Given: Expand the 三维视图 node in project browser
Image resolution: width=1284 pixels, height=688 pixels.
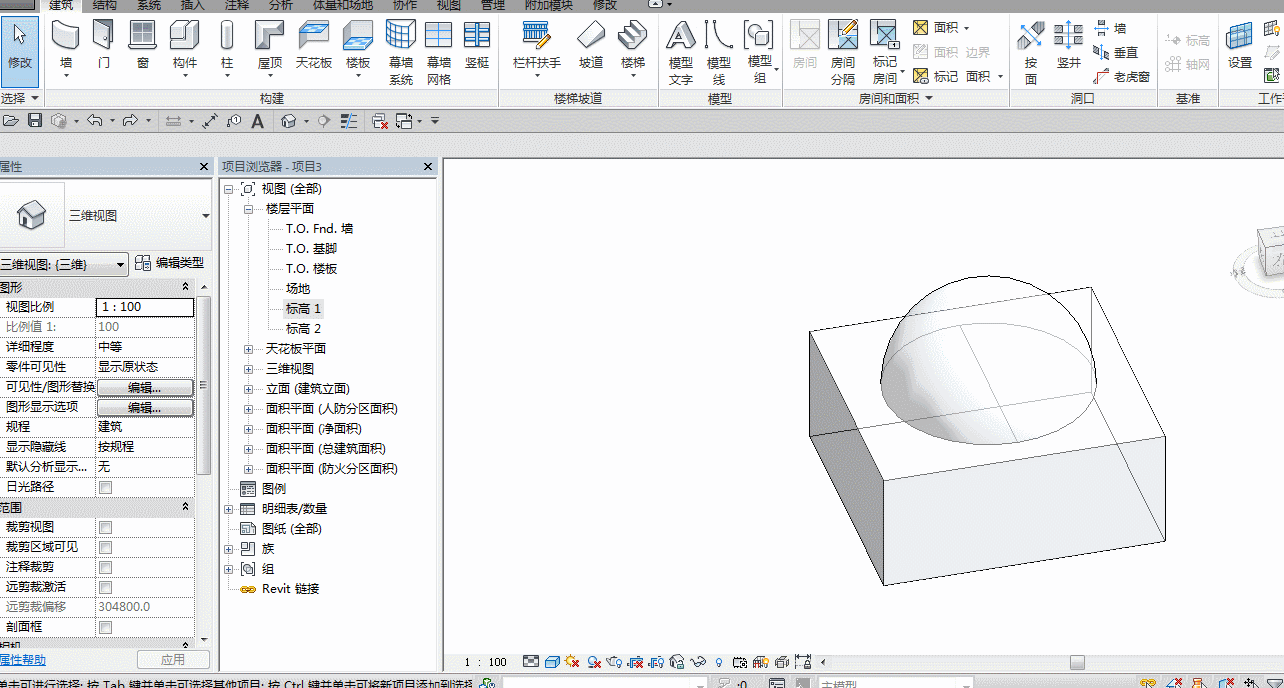Looking at the screenshot, I should tap(248, 369).
